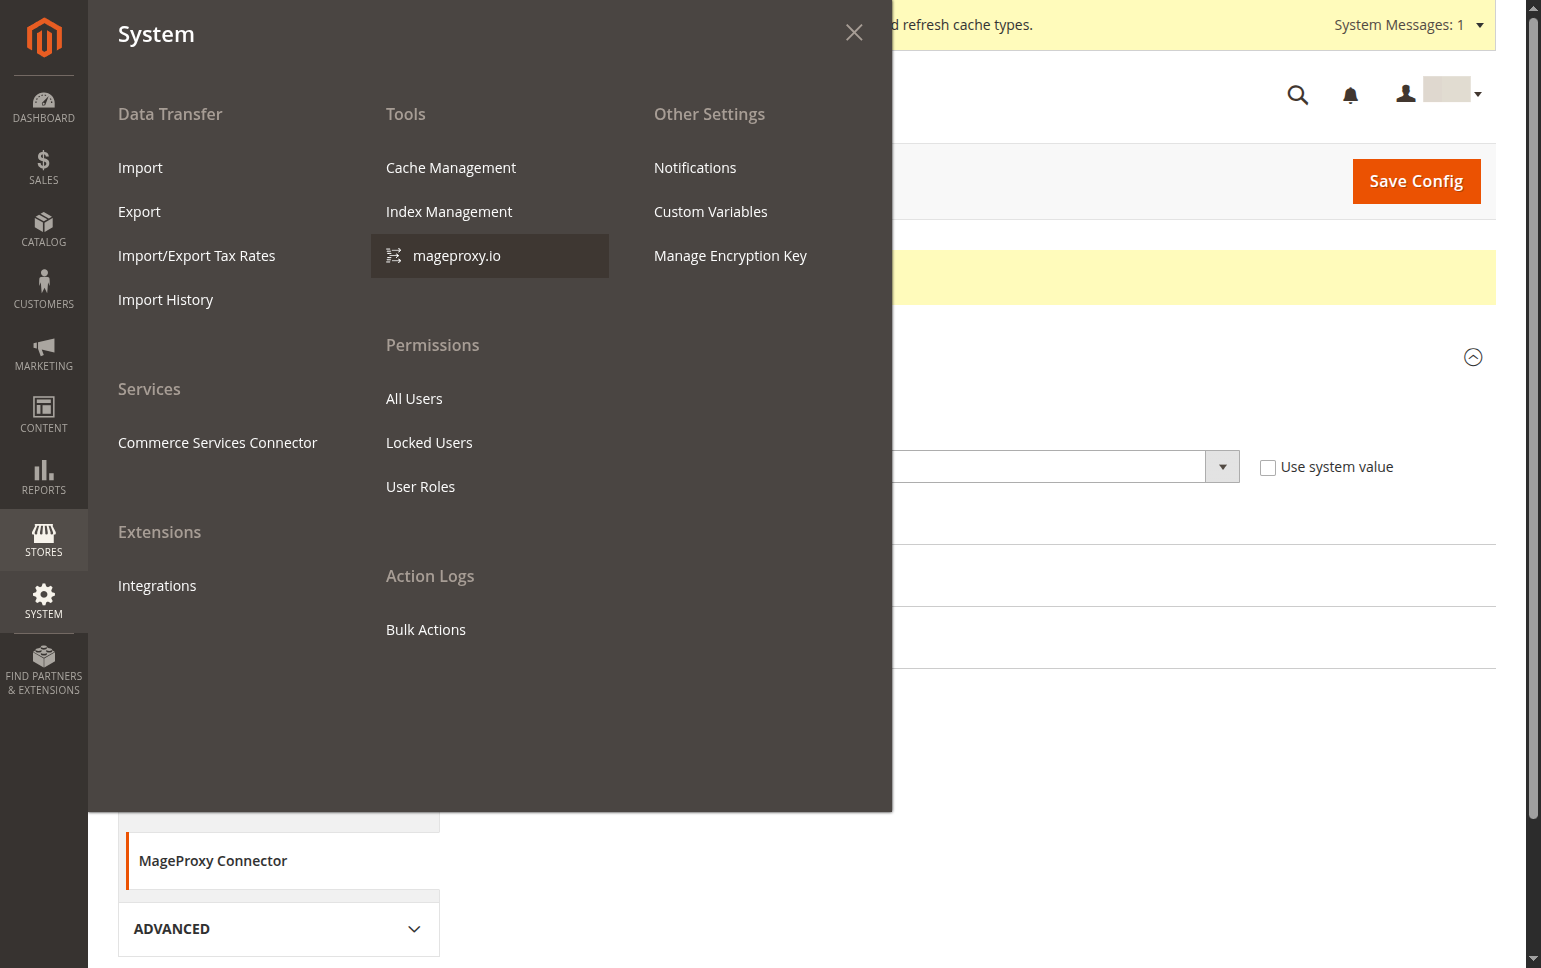This screenshot has height=968, width=1541.
Task: Open the Customers menu icon
Action: (x=44, y=281)
